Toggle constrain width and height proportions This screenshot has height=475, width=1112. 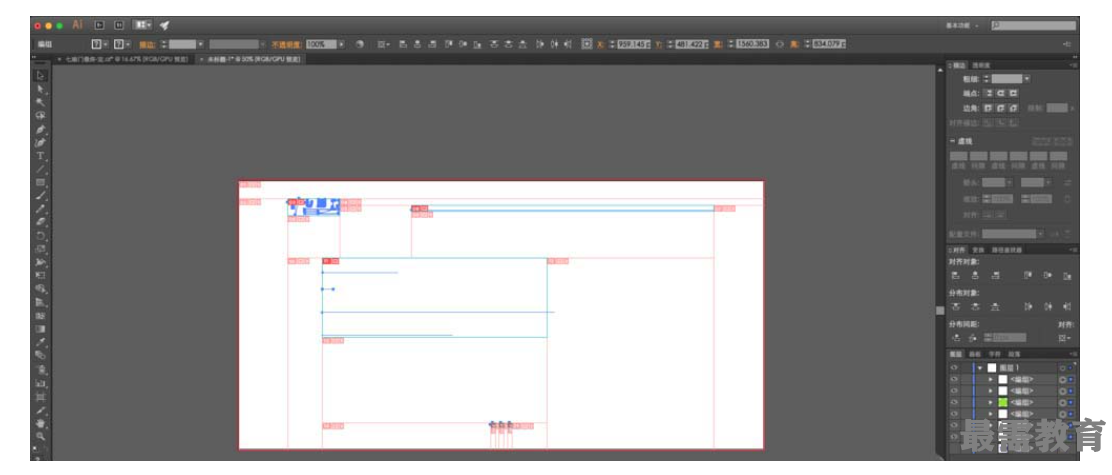click(x=780, y=44)
